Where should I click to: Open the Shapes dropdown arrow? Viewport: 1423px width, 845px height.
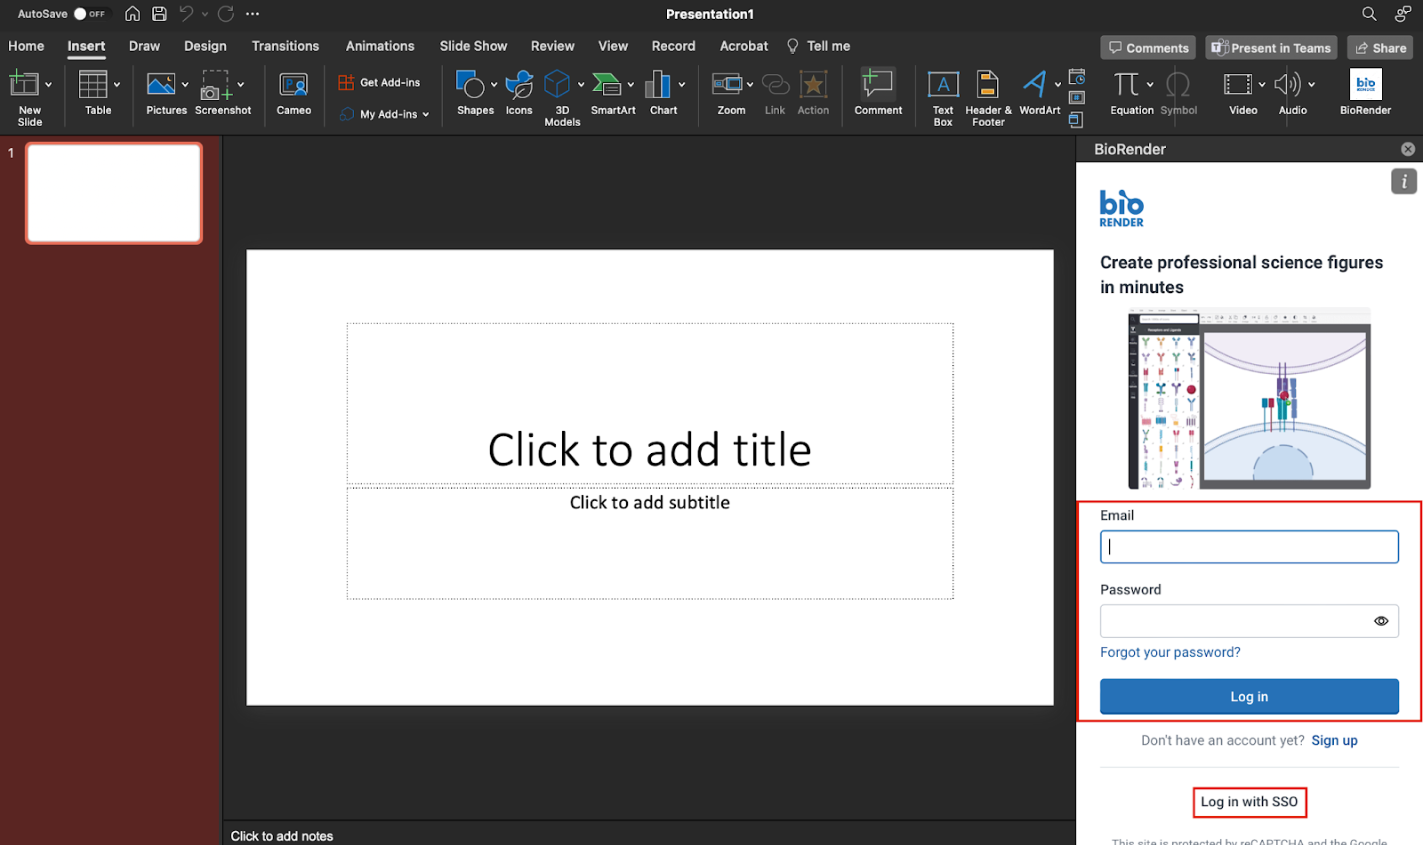[494, 85]
